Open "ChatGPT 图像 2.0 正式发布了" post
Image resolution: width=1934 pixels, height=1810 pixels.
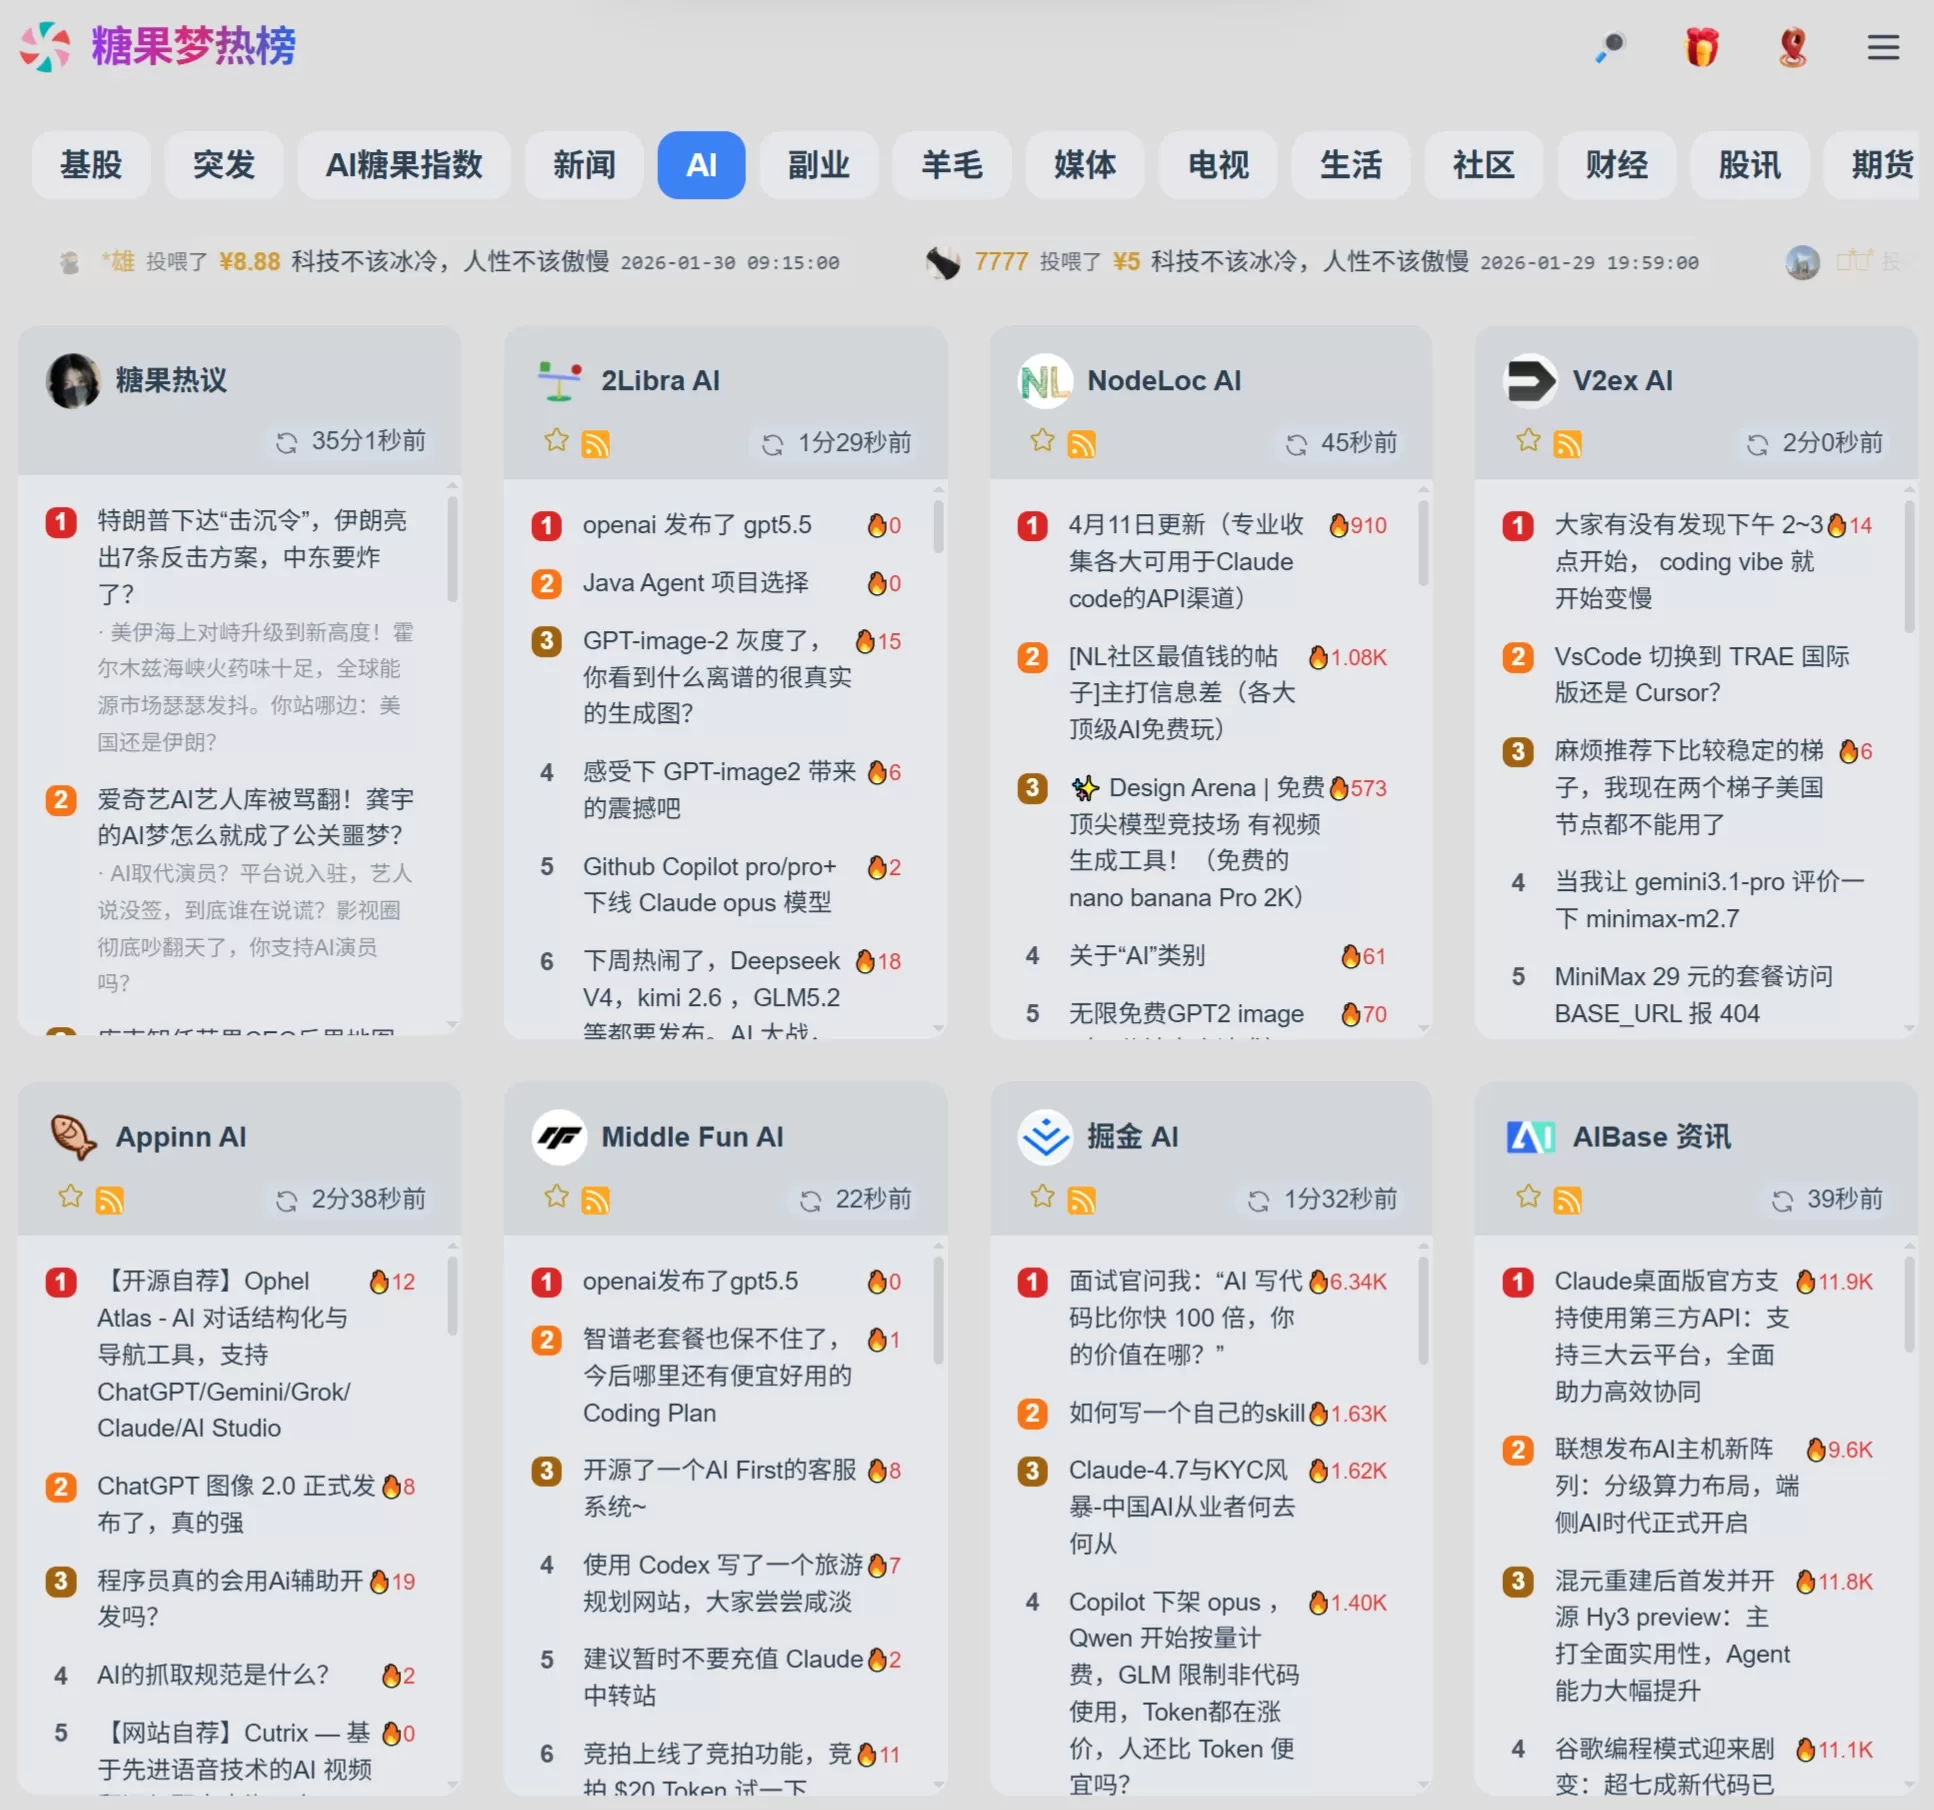click(236, 1504)
